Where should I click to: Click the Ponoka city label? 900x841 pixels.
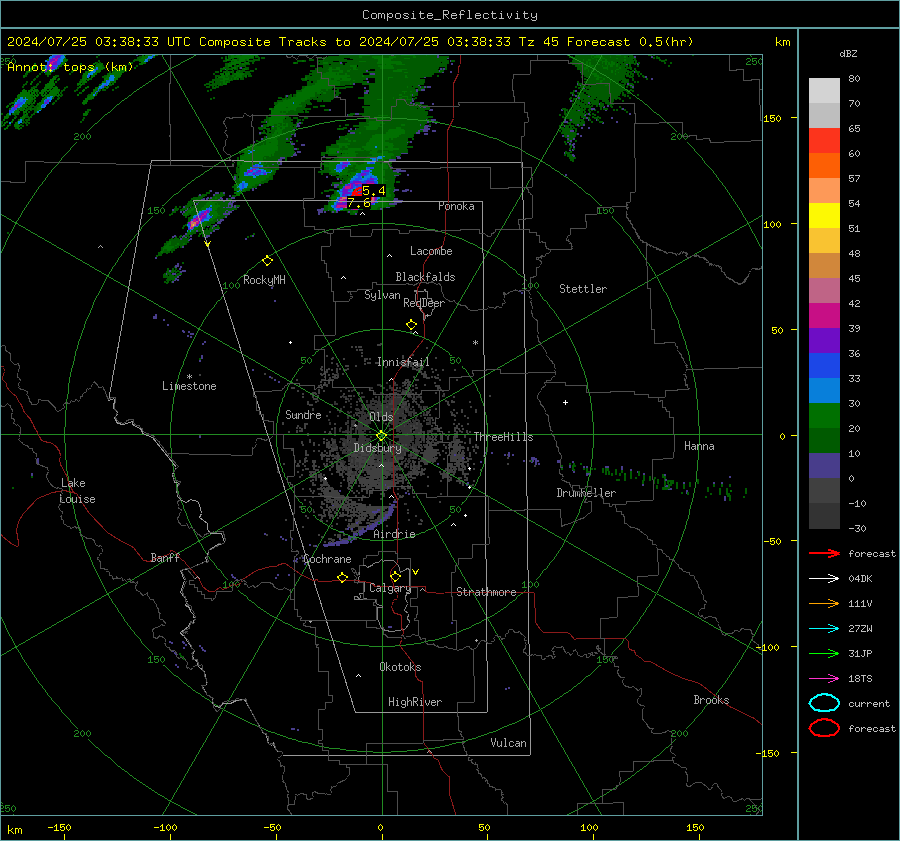pyautogui.click(x=456, y=206)
